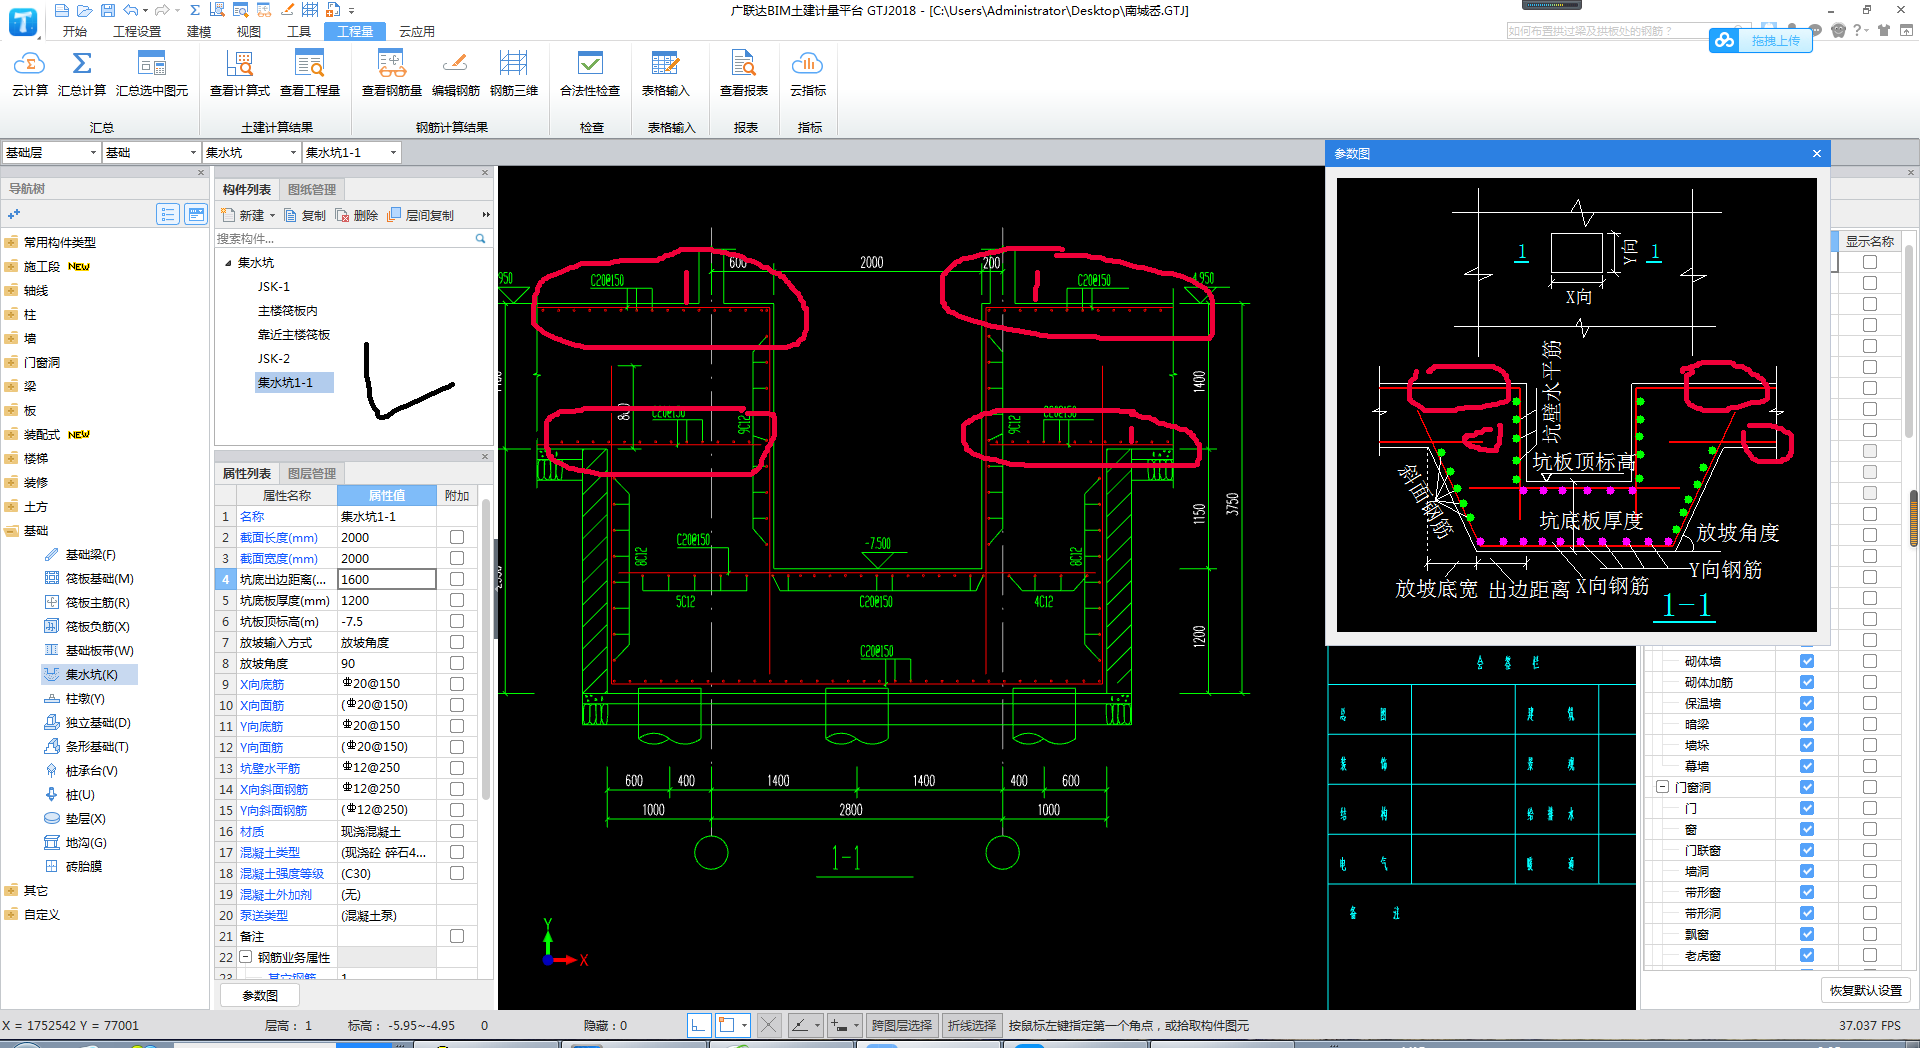Open selection mode dropdown arrow in status bar
Viewport: 1920px width, 1048px height.
pos(744,1025)
